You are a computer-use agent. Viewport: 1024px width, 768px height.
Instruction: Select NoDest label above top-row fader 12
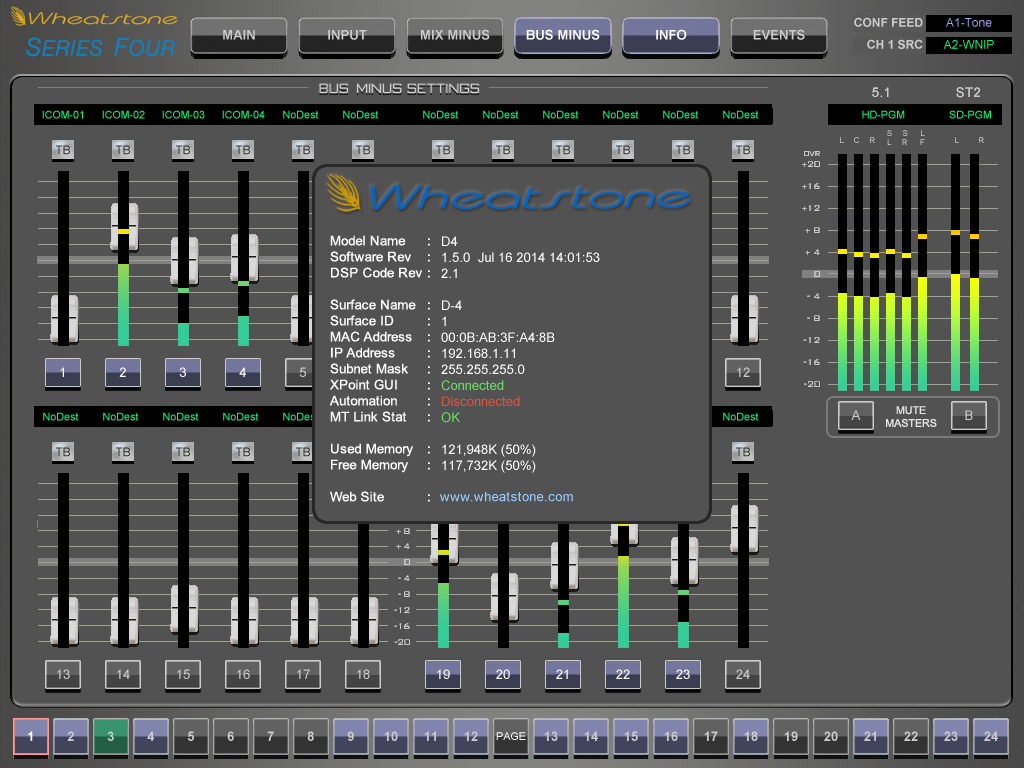click(740, 115)
